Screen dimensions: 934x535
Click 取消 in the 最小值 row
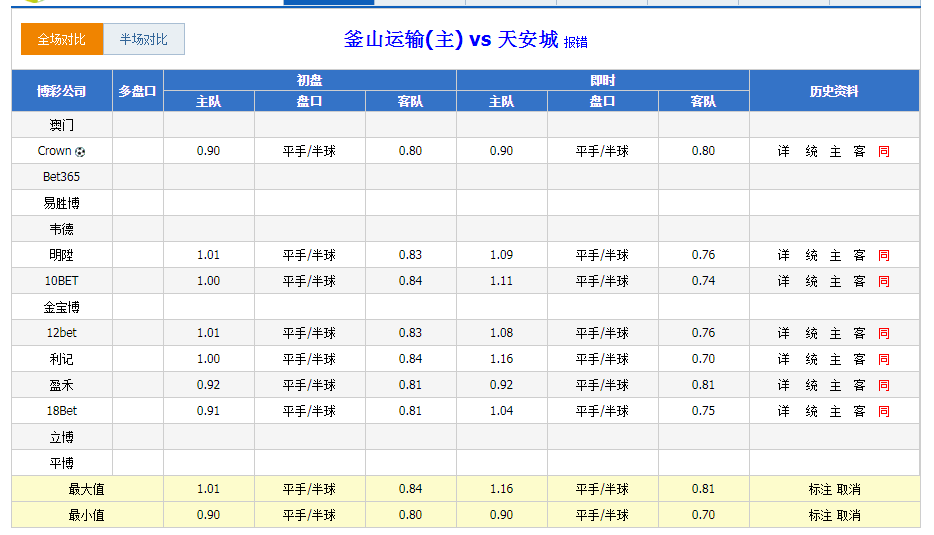coord(849,515)
